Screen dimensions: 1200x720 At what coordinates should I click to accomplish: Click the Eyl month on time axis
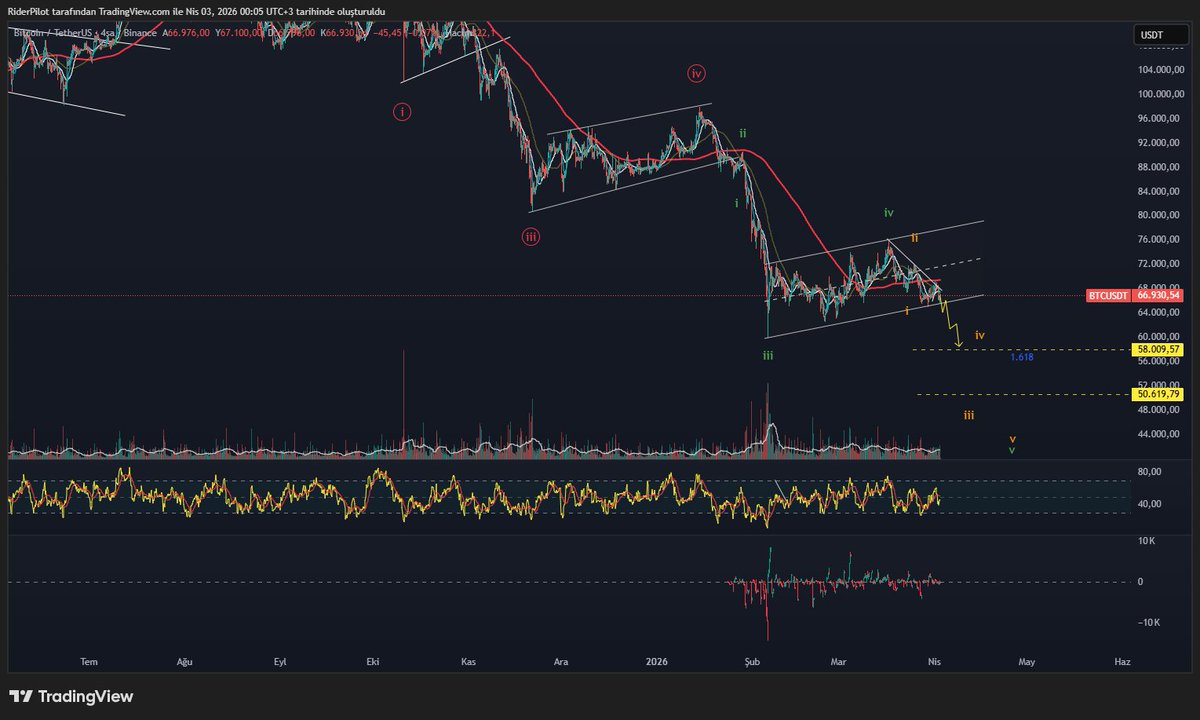pos(280,662)
